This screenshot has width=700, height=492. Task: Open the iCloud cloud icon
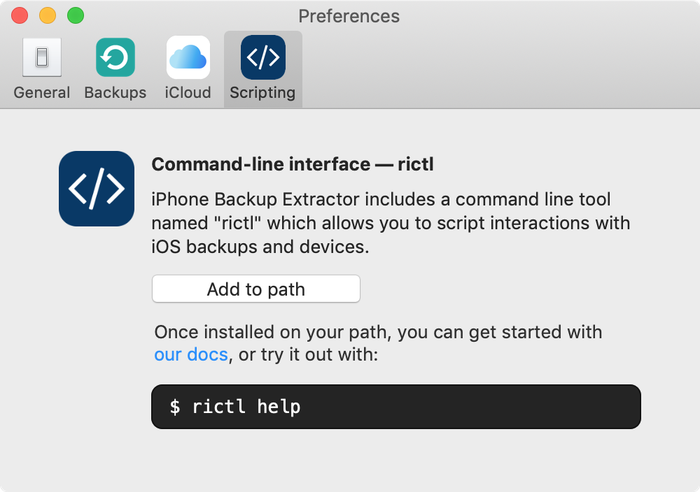(x=188, y=58)
